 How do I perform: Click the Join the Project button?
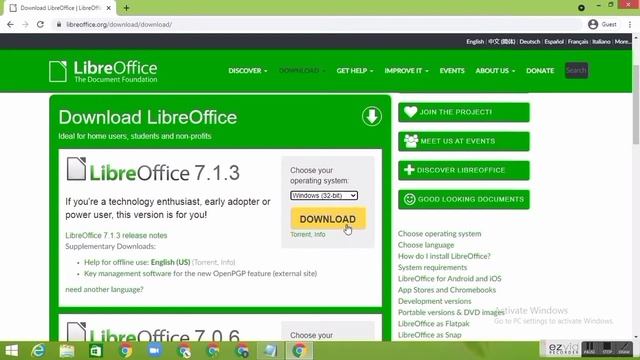point(464,112)
